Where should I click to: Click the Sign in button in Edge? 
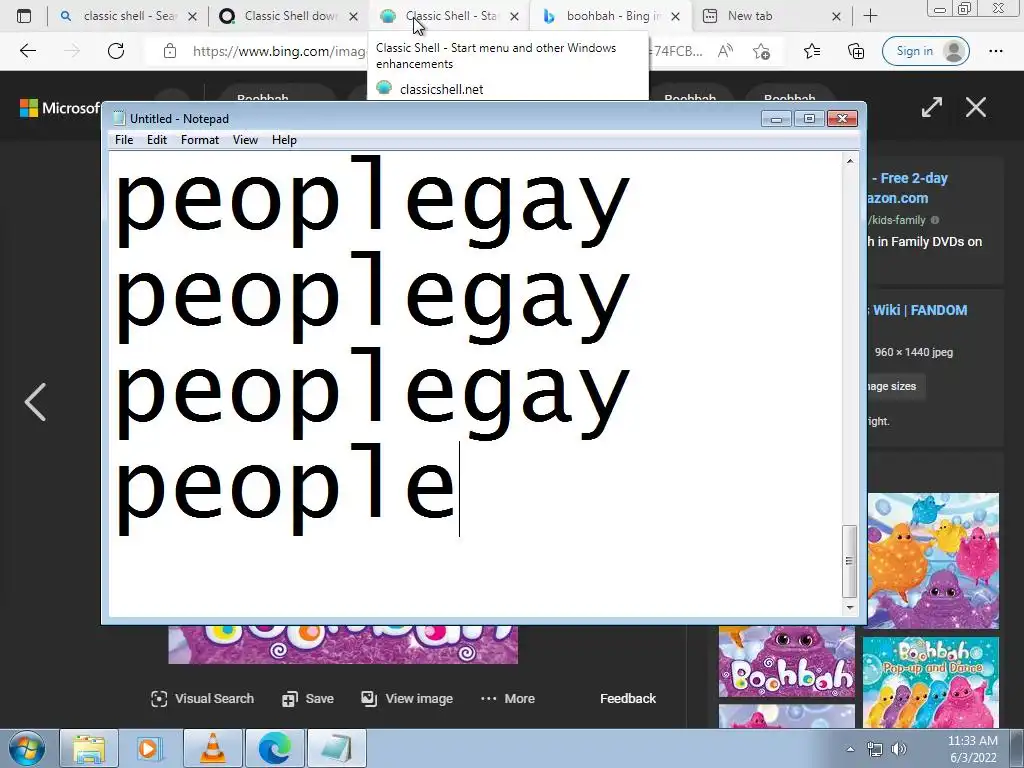pos(925,51)
